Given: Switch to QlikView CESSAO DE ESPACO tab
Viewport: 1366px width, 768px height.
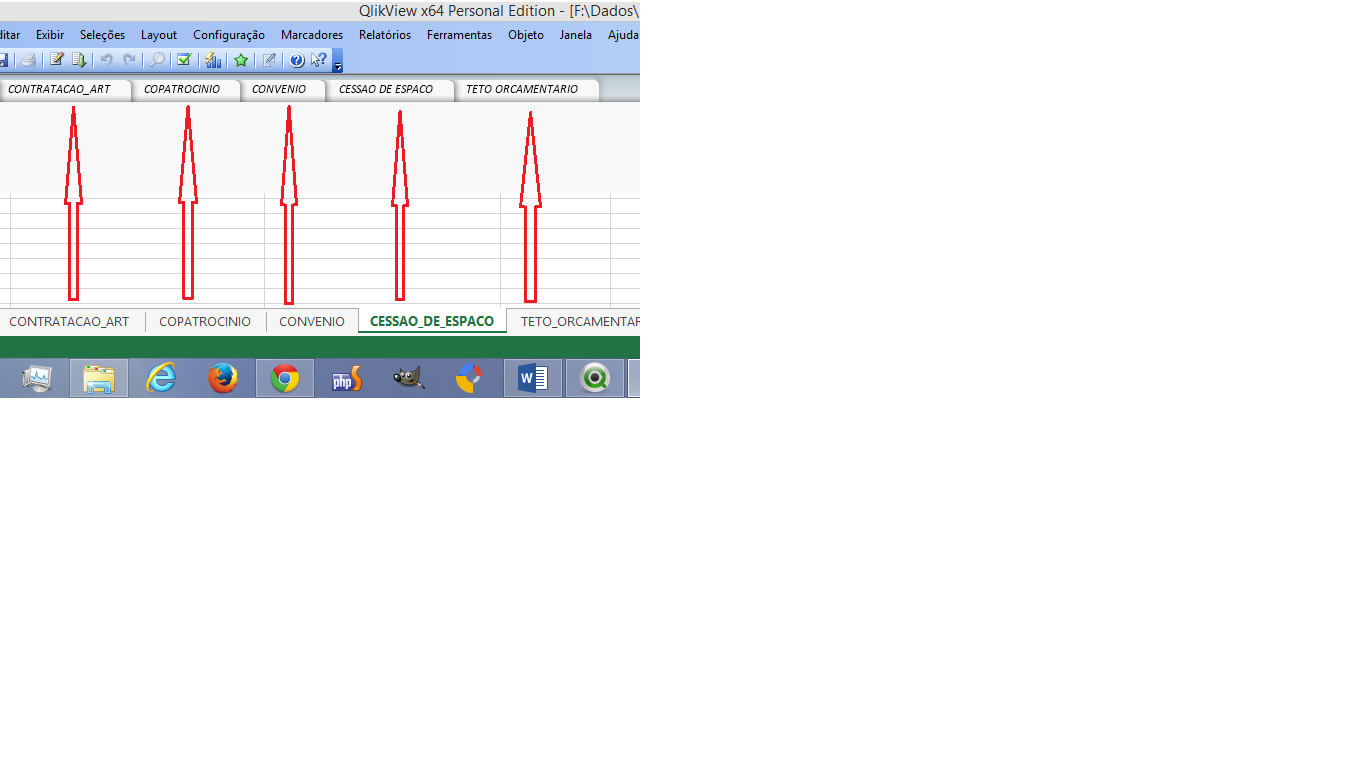Looking at the screenshot, I should (x=390, y=90).
